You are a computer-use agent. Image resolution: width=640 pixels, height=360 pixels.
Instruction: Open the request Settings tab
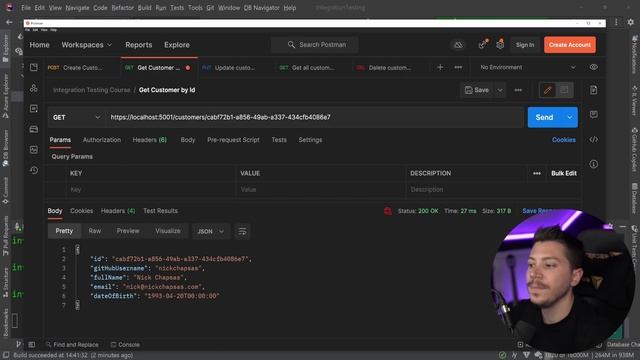coord(310,140)
